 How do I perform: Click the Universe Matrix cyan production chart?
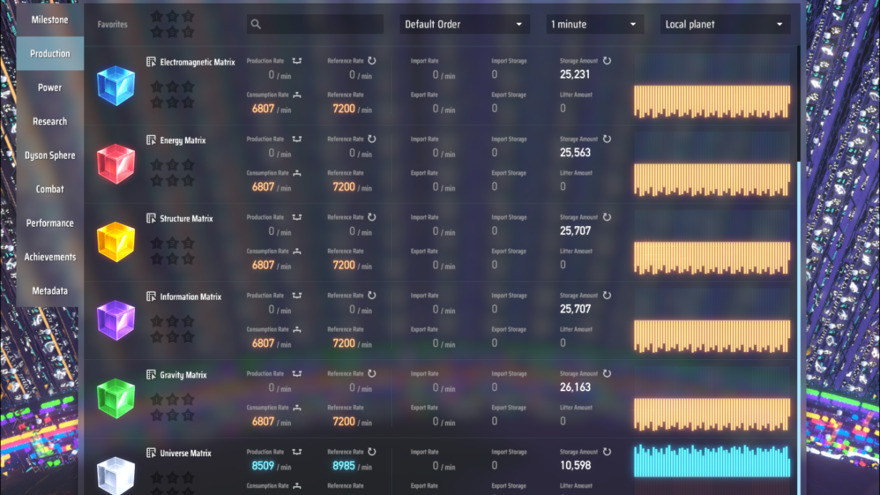click(x=711, y=461)
